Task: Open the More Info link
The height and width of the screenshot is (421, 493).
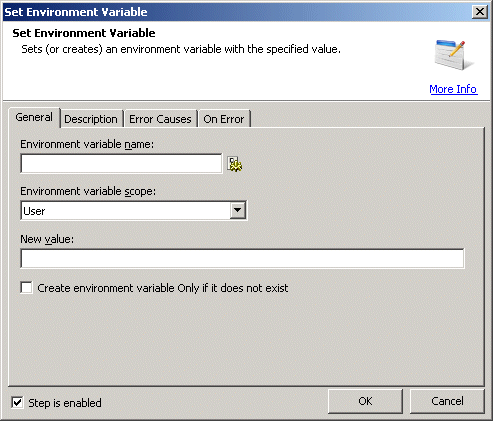Action: point(453,89)
